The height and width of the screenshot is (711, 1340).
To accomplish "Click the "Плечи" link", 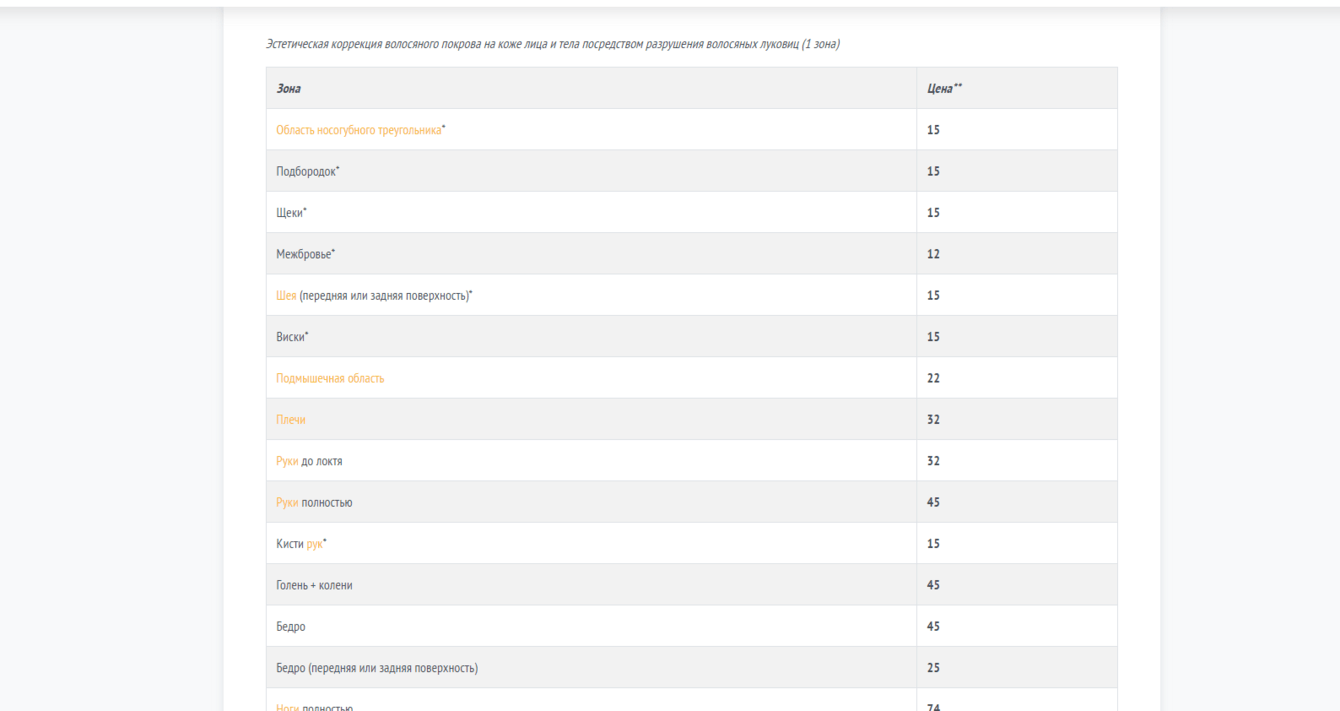I will click(x=291, y=420).
